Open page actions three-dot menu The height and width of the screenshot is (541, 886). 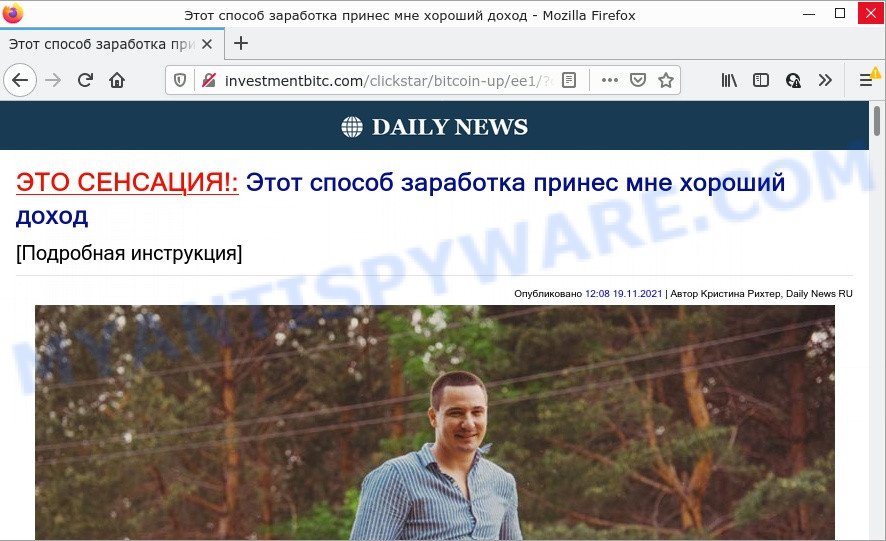click(x=610, y=80)
